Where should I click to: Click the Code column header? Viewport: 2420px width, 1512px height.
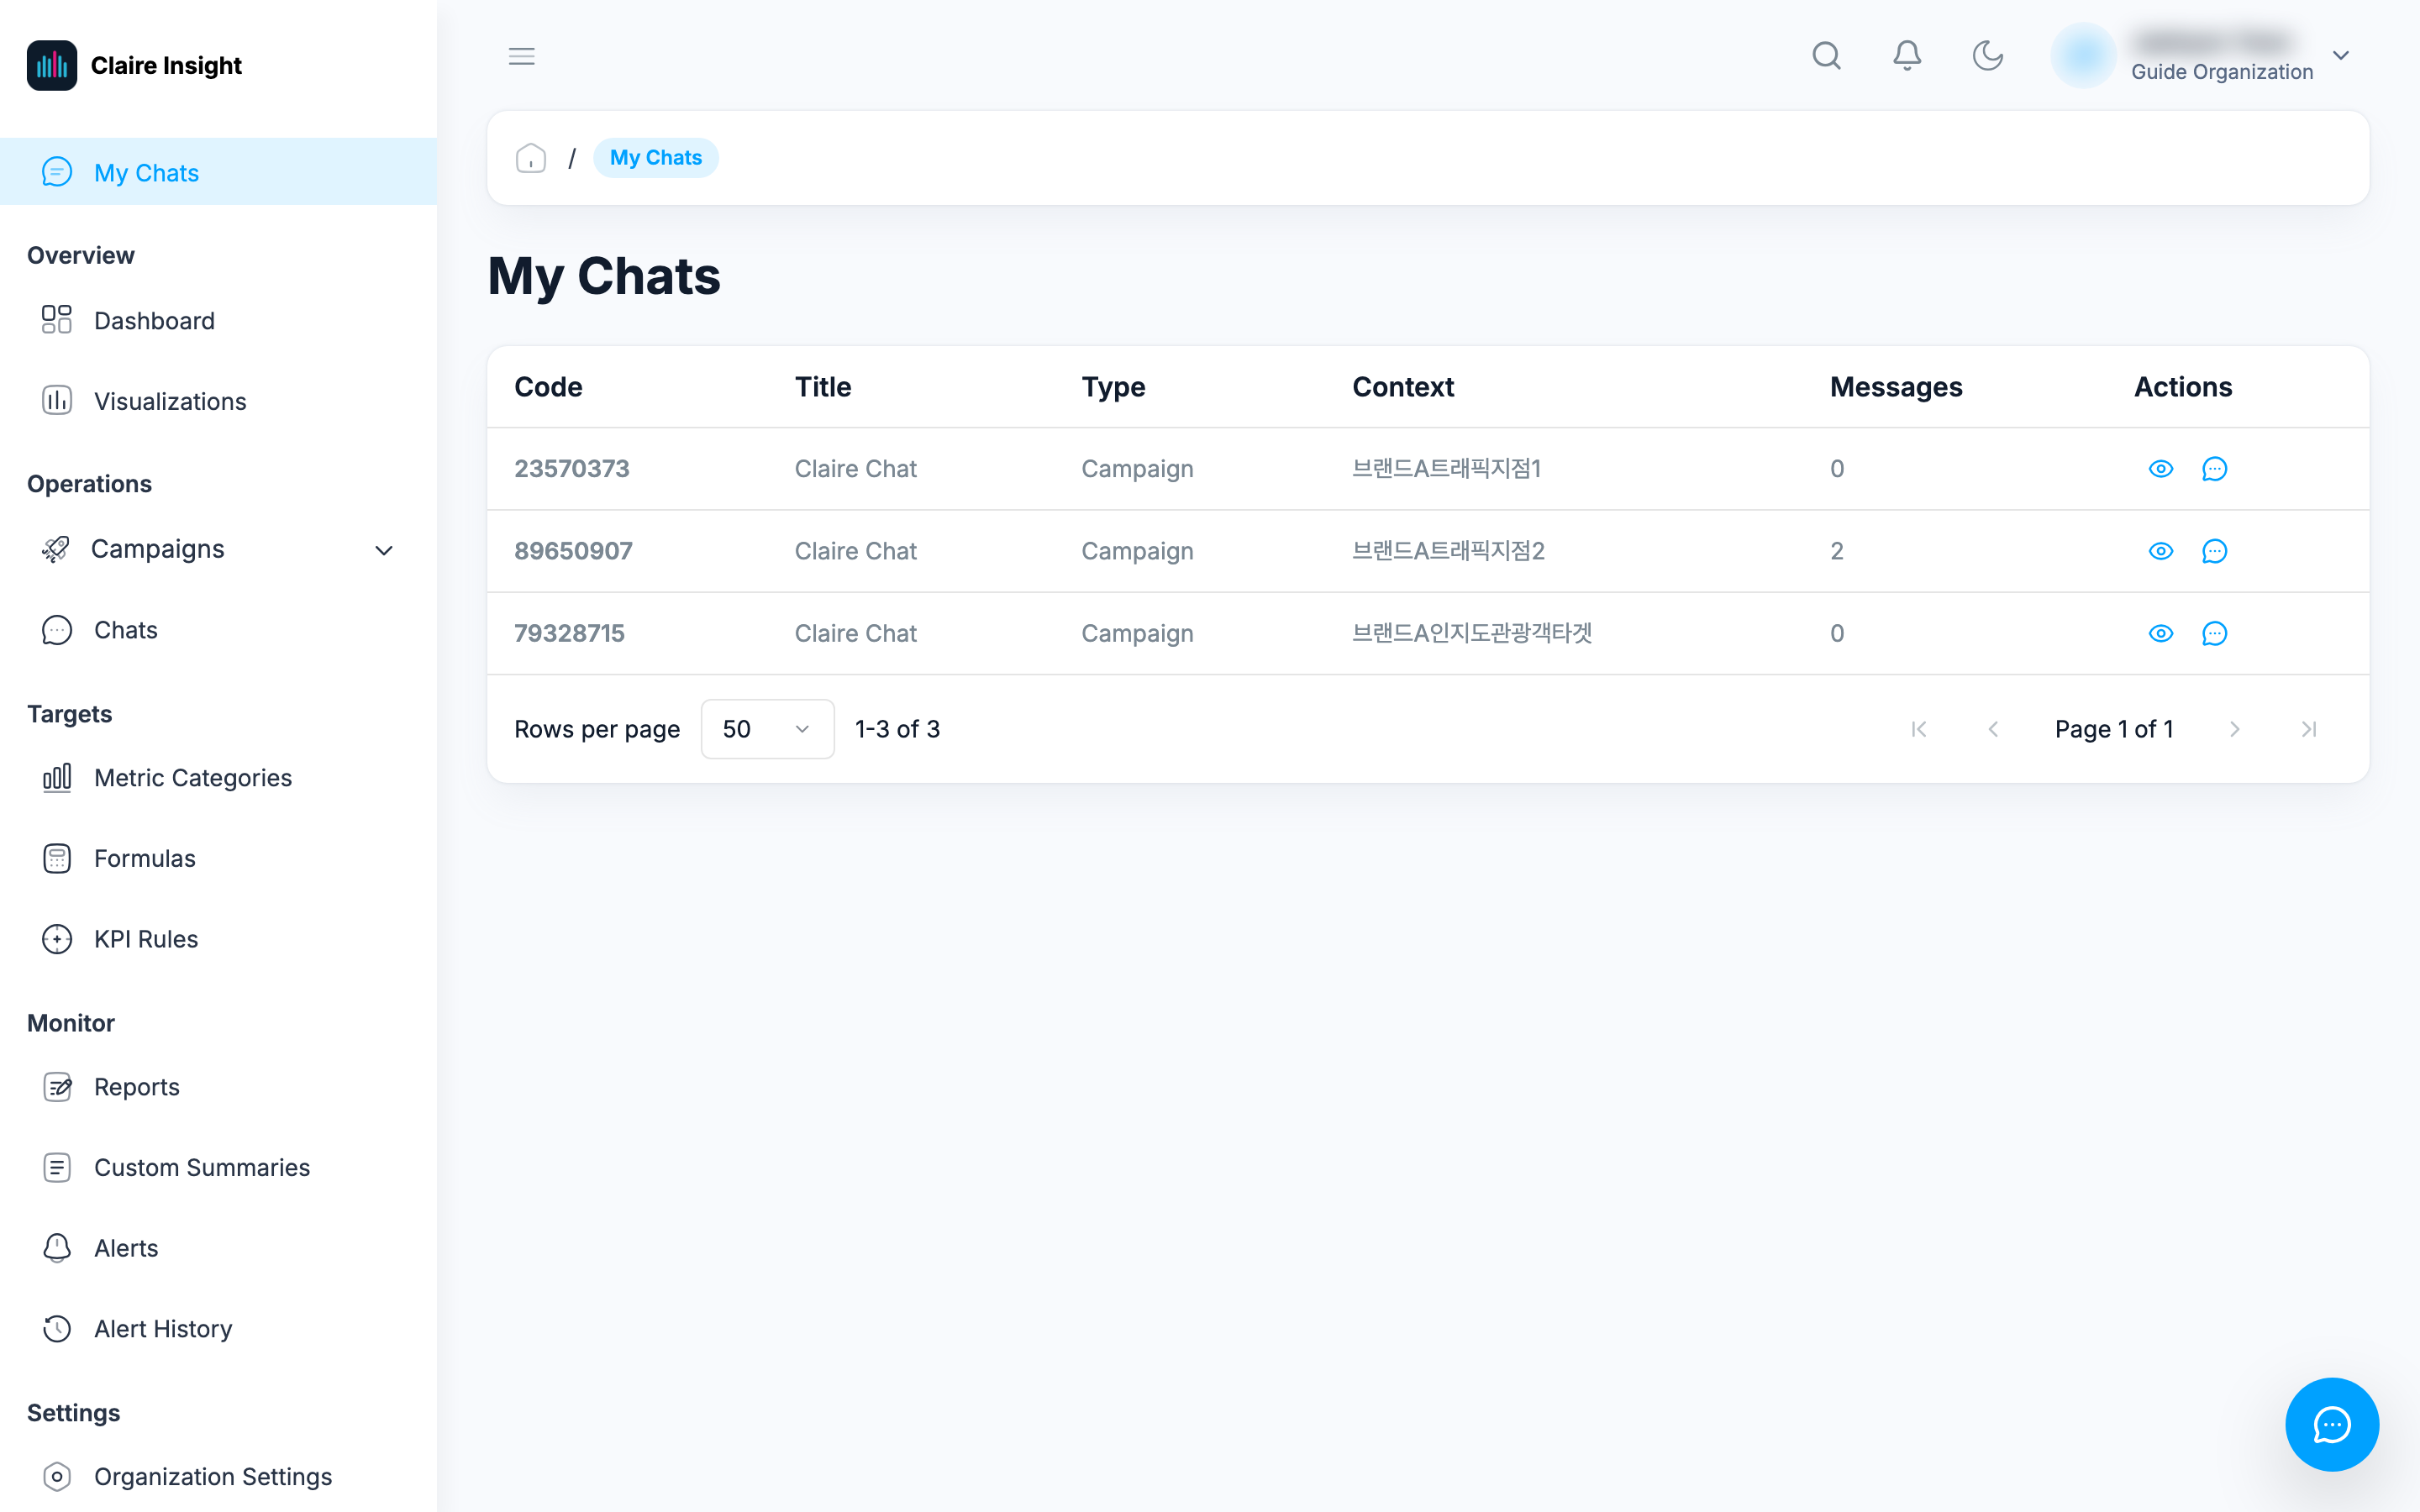548,387
